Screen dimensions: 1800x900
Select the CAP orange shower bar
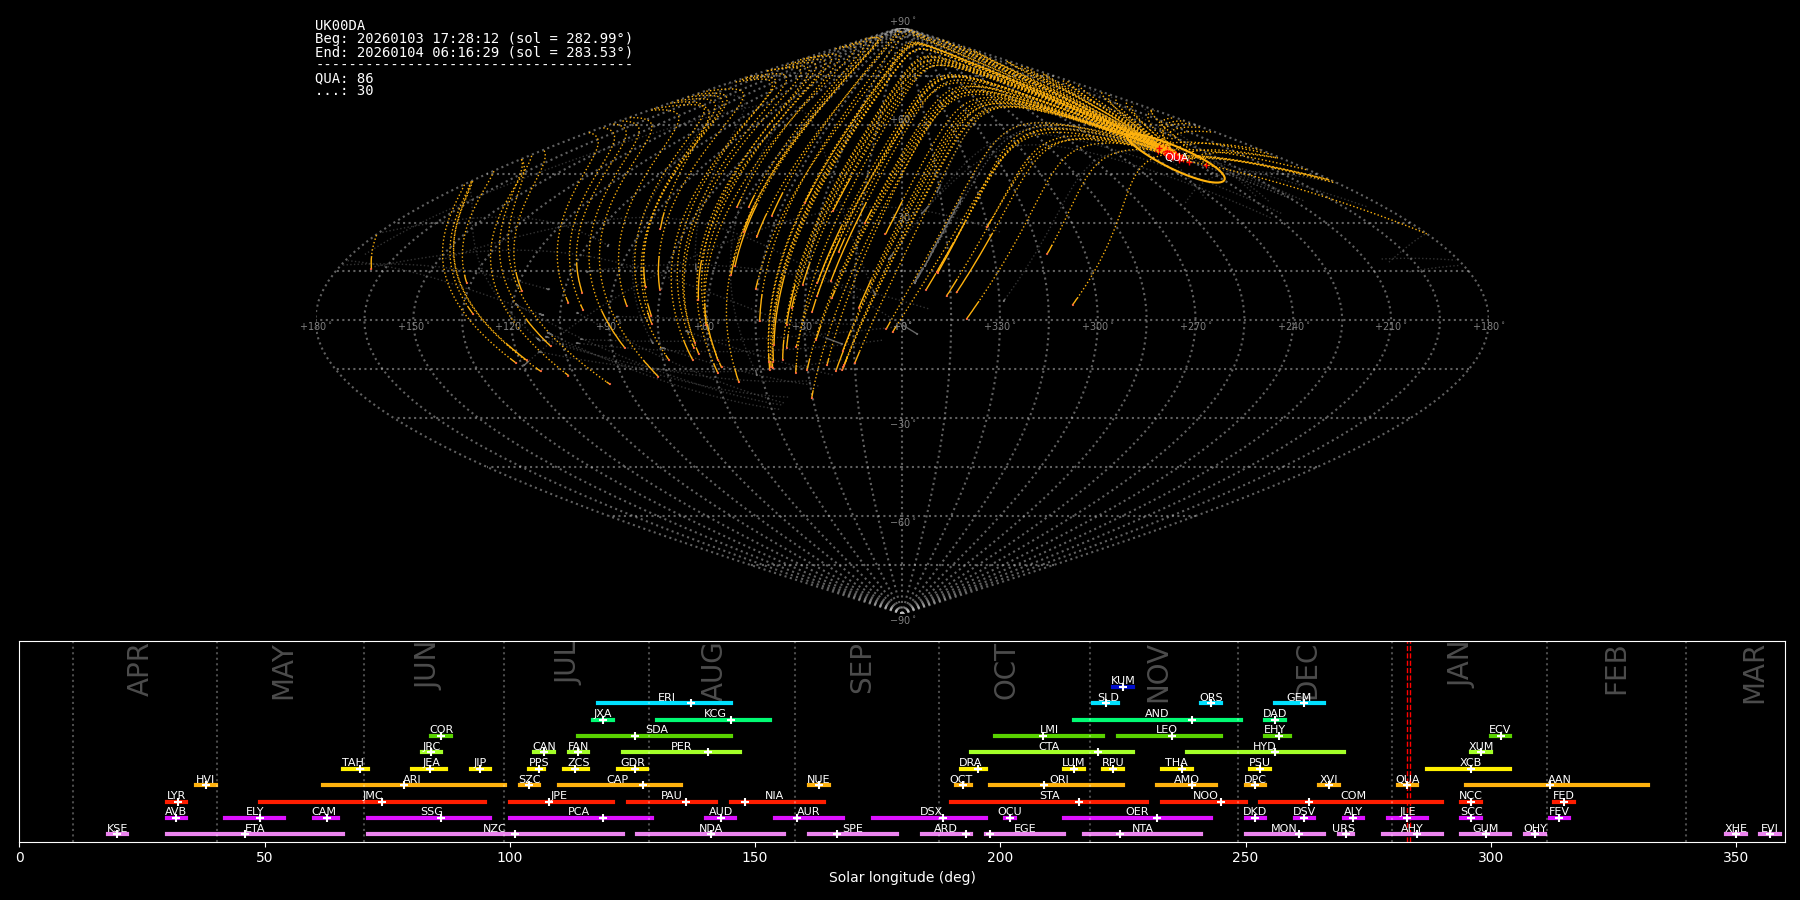(620, 785)
